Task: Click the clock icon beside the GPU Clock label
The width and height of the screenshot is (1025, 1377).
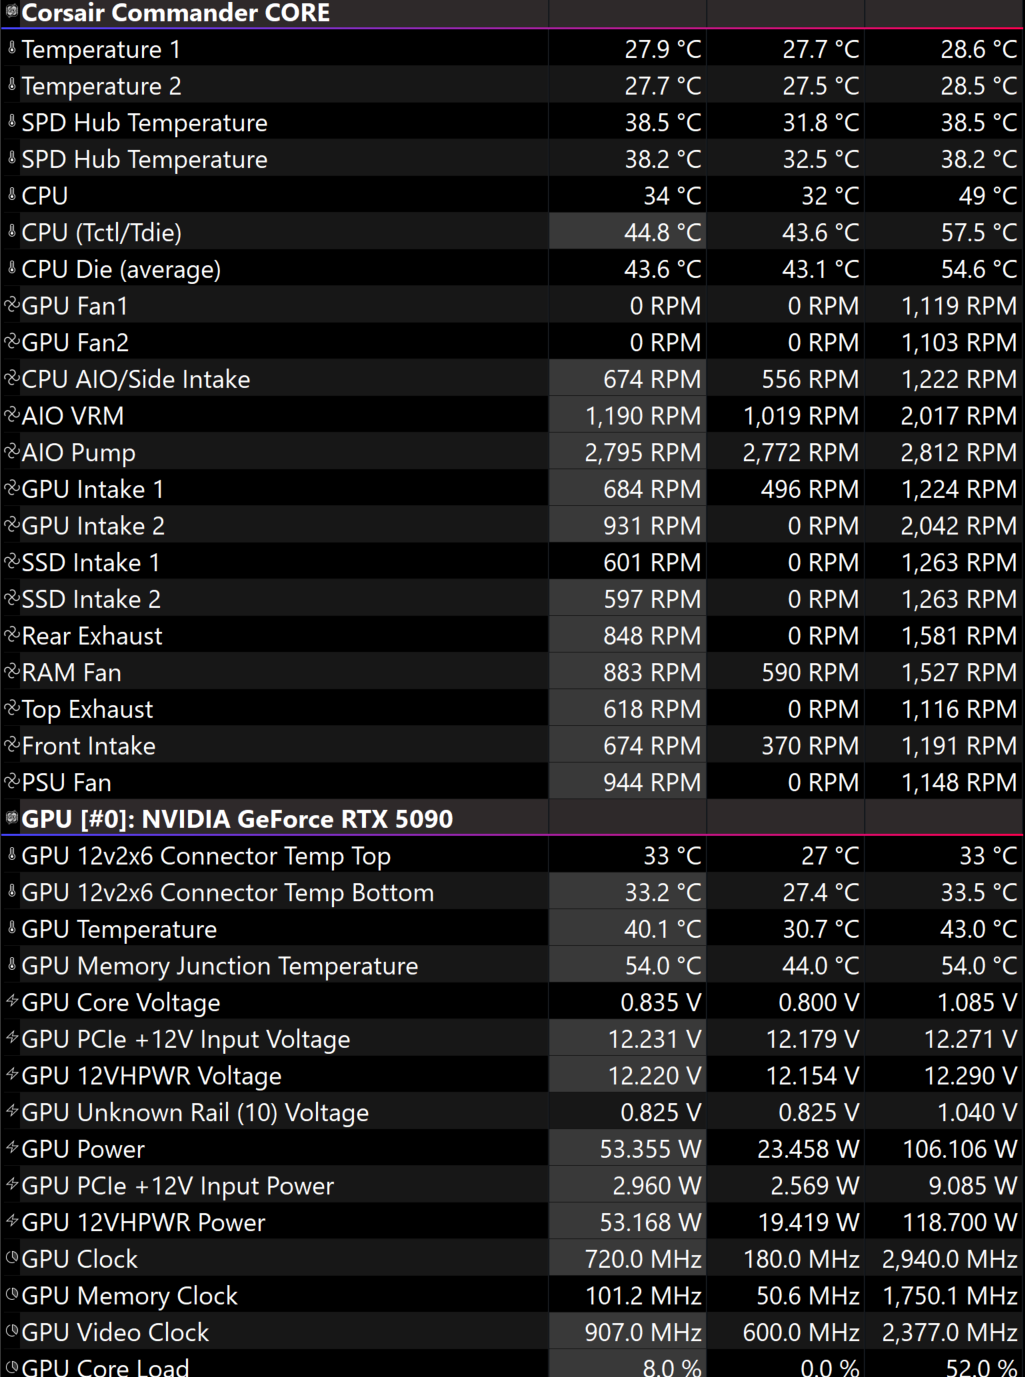Action: point(12,1259)
